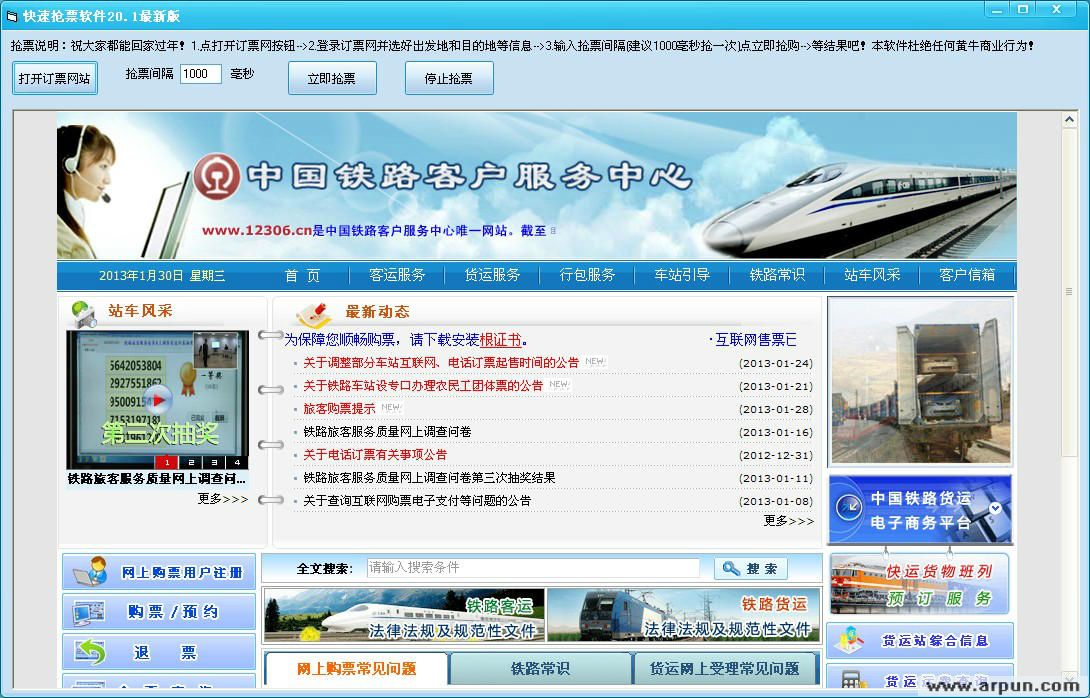Open the 货运服务 navigation item
This screenshot has width=1090, height=698.
[x=492, y=275]
